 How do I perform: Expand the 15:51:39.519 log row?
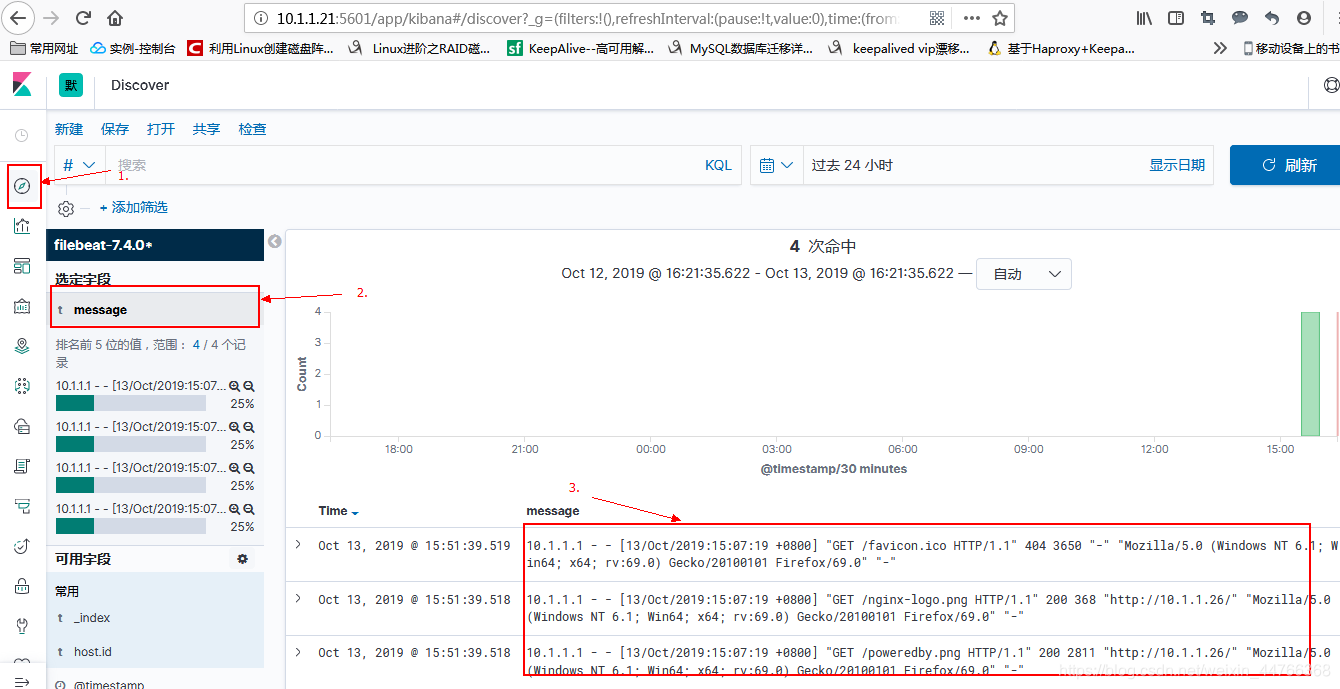click(298, 545)
